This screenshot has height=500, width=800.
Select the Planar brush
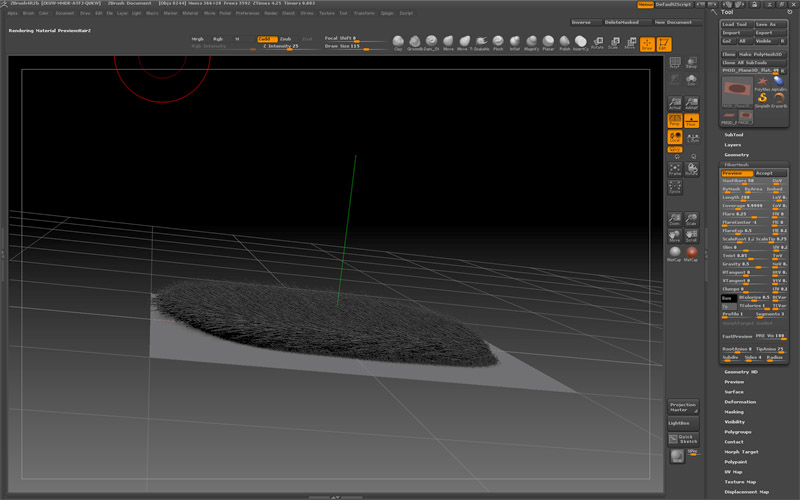point(548,43)
